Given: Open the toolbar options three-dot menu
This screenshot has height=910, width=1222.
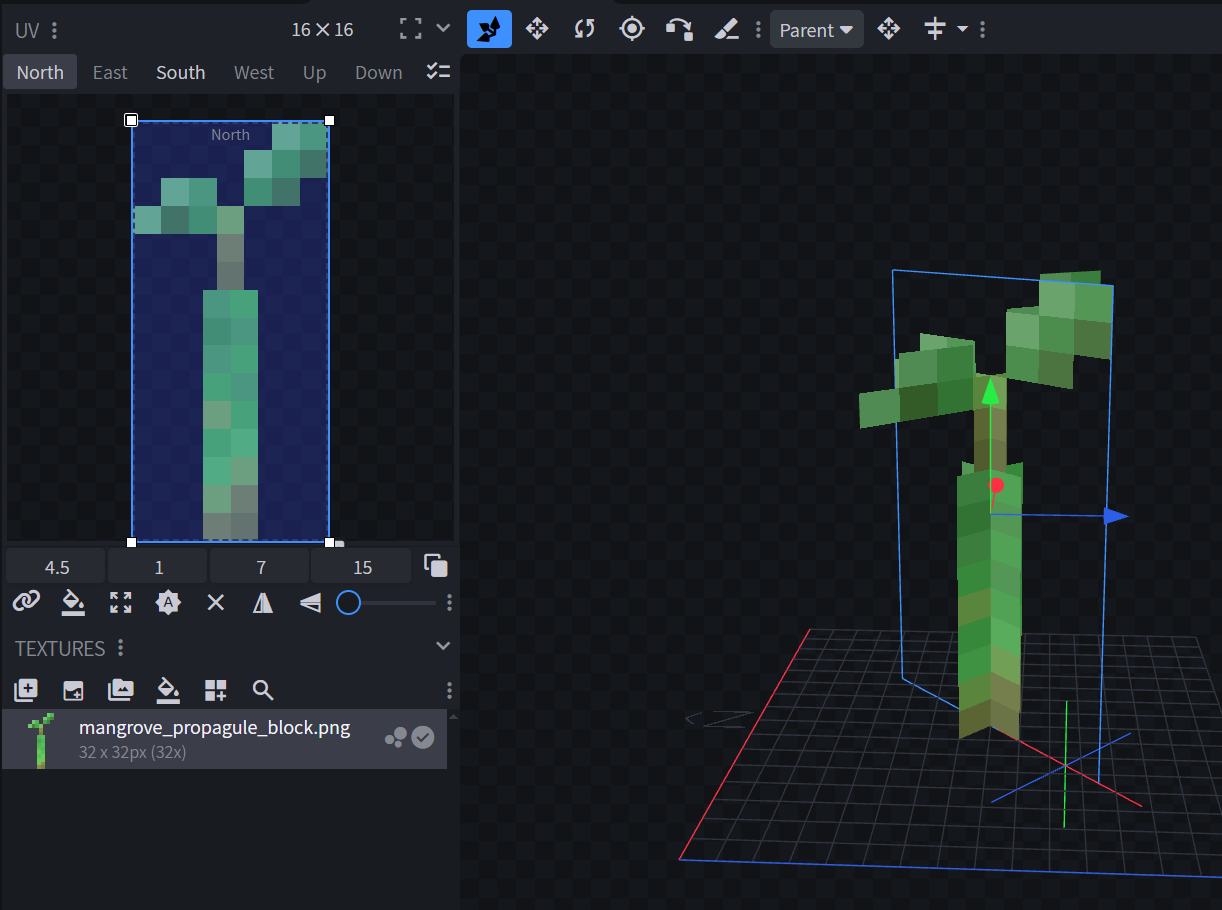Looking at the screenshot, I should 758,30.
